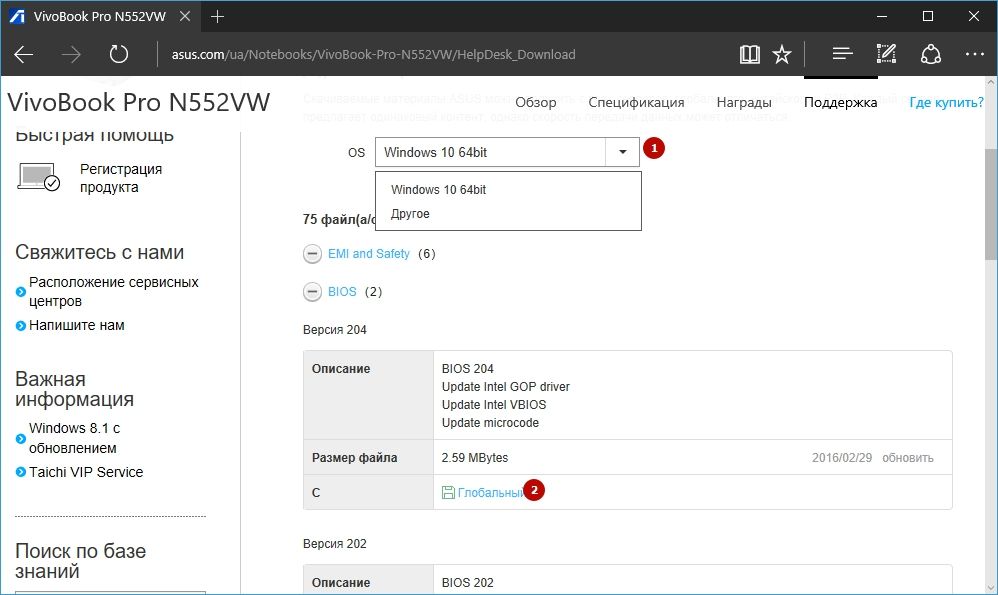Click the Напишите нам link
This screenshot has height=595, width=998.
[77, 325]
